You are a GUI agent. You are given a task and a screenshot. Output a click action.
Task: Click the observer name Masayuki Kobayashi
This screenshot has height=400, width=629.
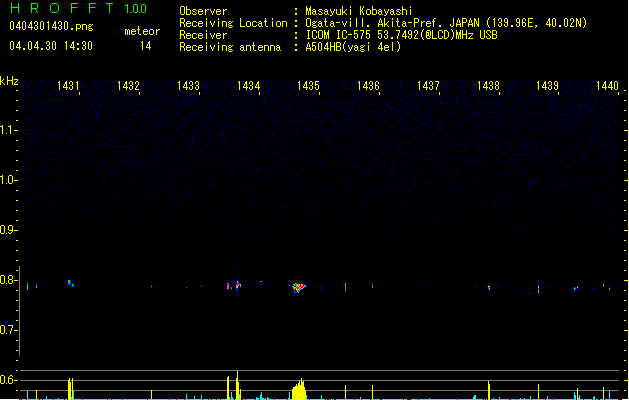click(359, 11)
